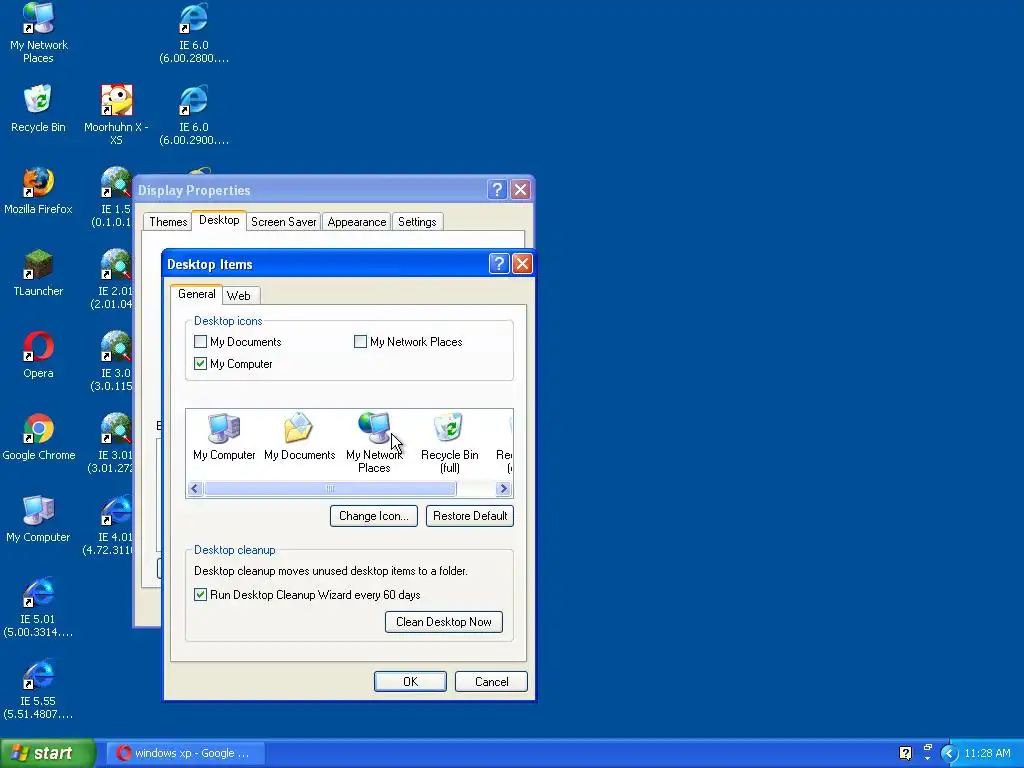Select the My Computer icon in the icon list

pyautogui.click(x=224, y=437)
